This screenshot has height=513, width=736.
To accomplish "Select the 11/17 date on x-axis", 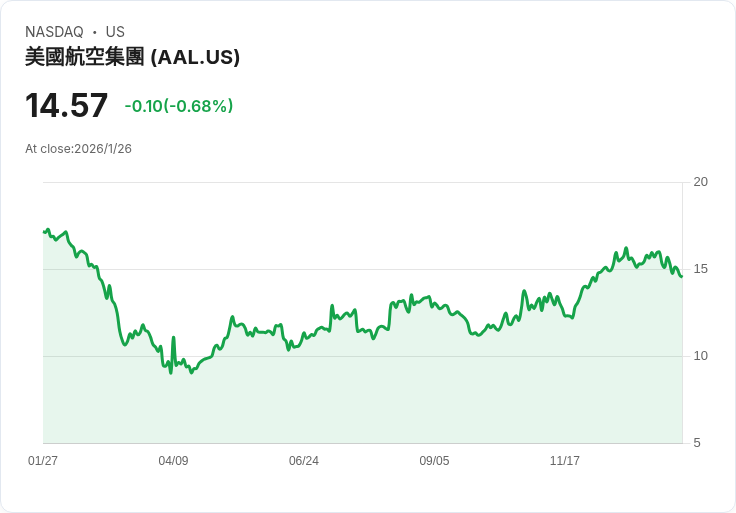I will 565,461.
